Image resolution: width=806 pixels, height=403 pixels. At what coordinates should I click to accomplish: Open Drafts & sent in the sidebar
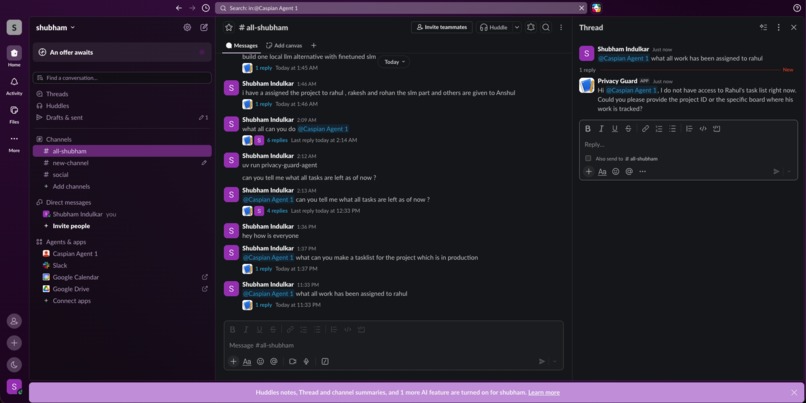(122, 118)
